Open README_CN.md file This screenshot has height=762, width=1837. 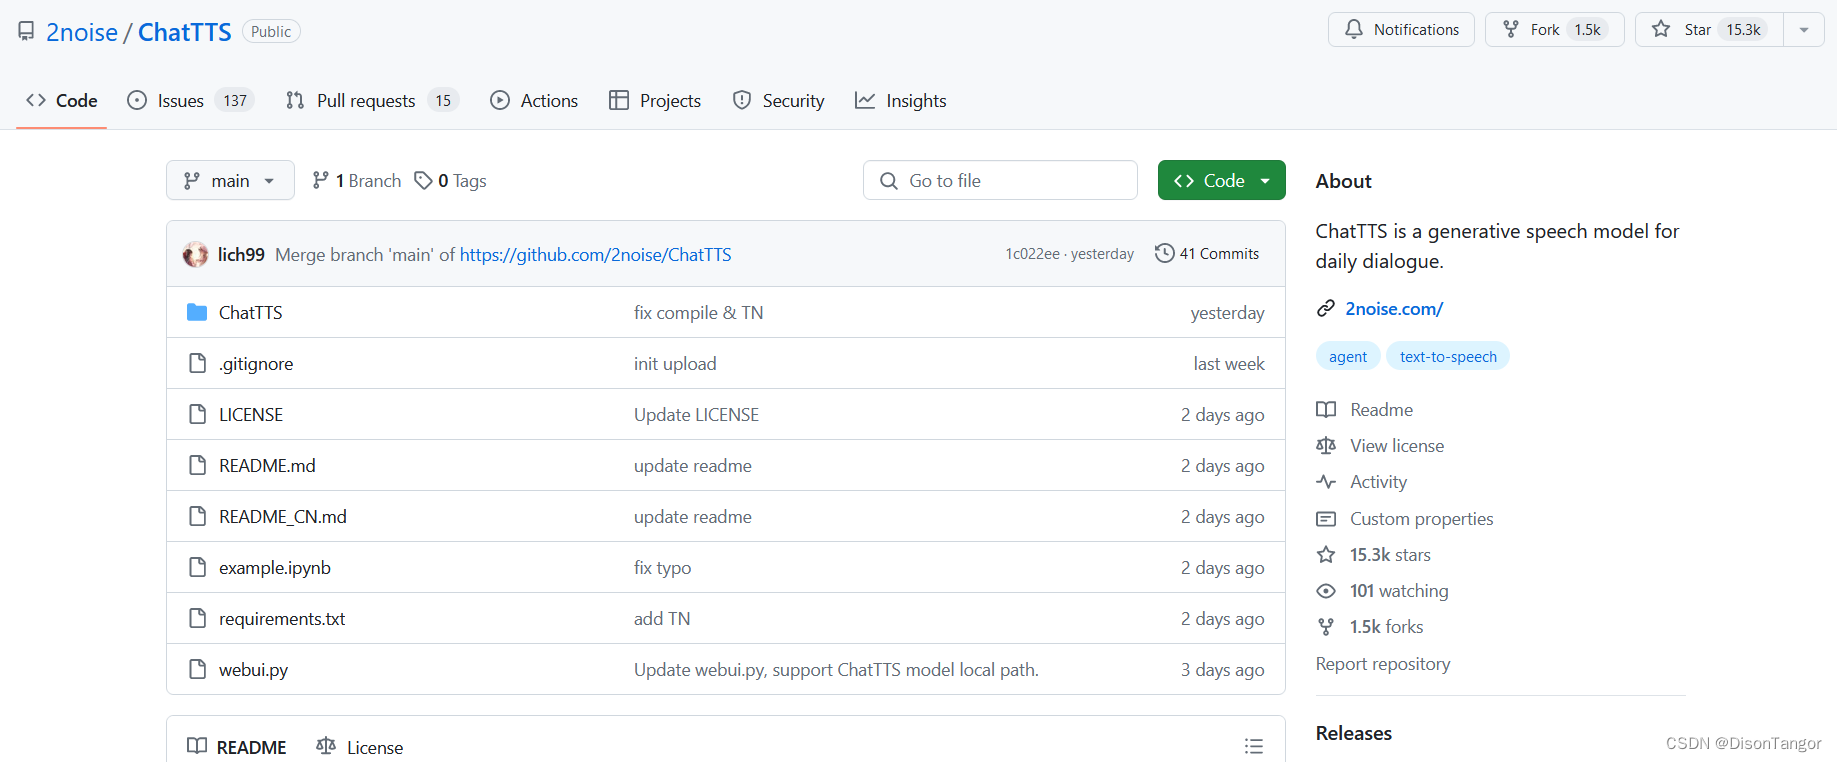pos(283,517)
